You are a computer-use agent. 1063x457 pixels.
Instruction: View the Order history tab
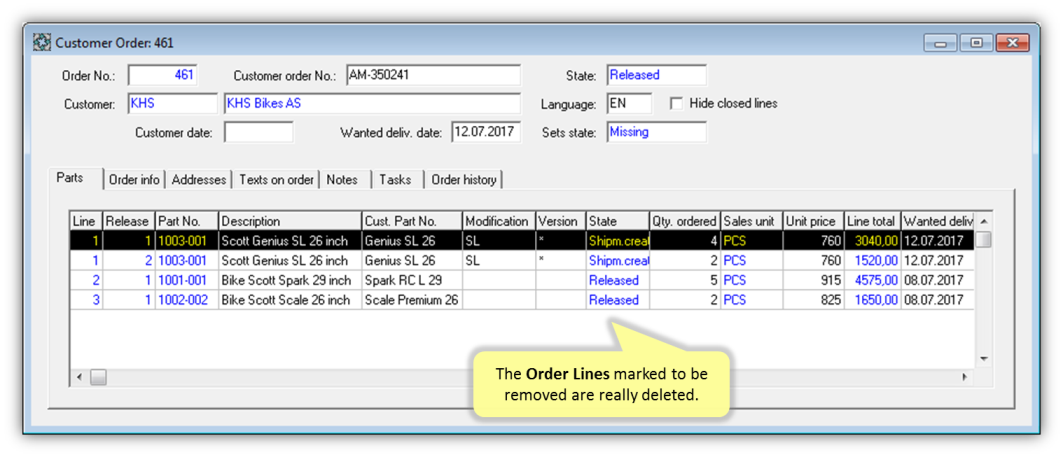[x=464, y=180]
